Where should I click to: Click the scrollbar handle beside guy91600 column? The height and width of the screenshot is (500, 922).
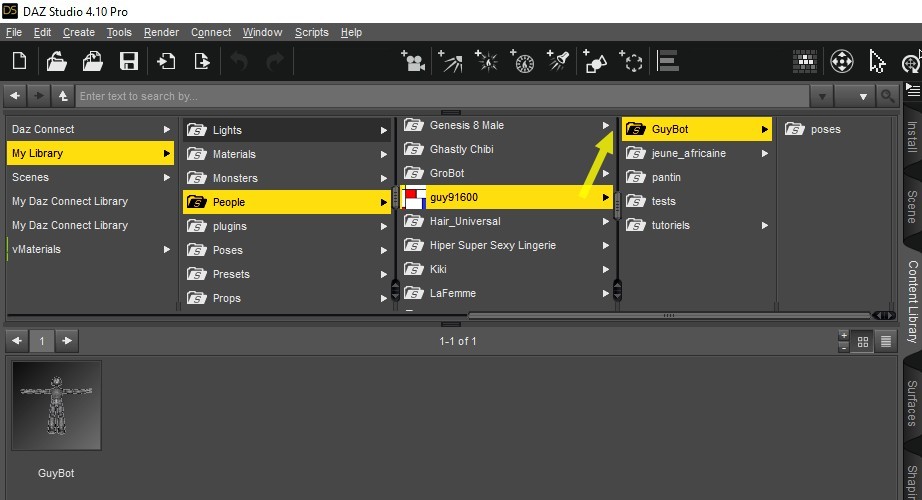click(x=617, y=206)
